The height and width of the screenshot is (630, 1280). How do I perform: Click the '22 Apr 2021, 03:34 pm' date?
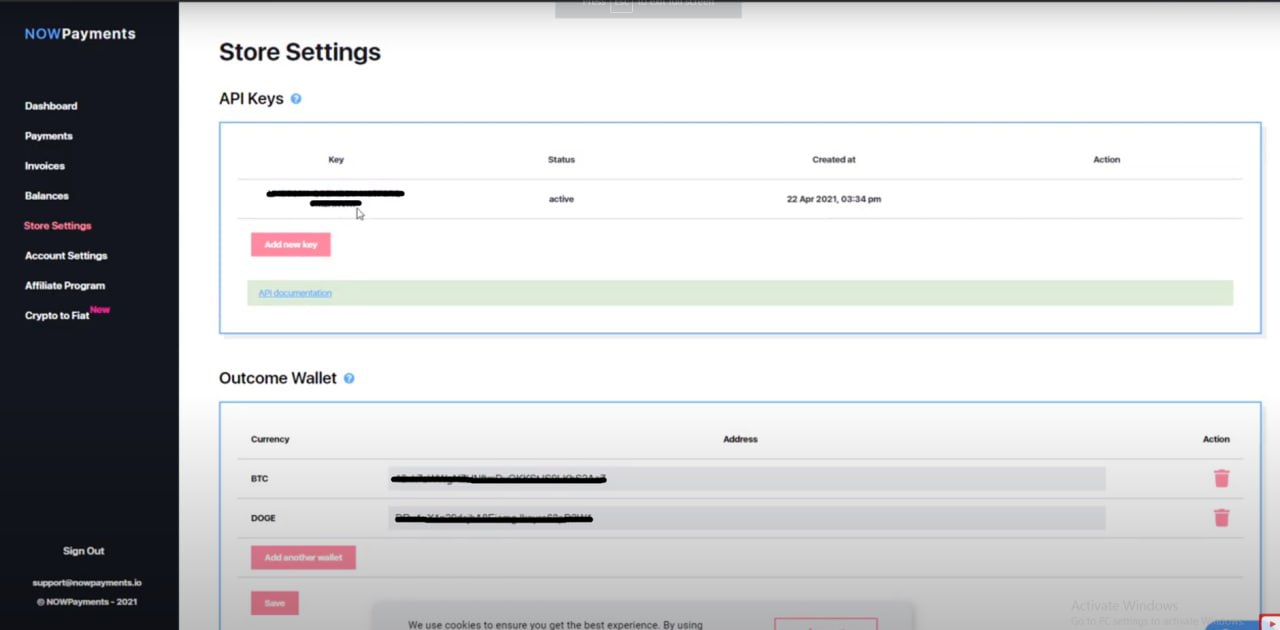(x=834, y=199)
